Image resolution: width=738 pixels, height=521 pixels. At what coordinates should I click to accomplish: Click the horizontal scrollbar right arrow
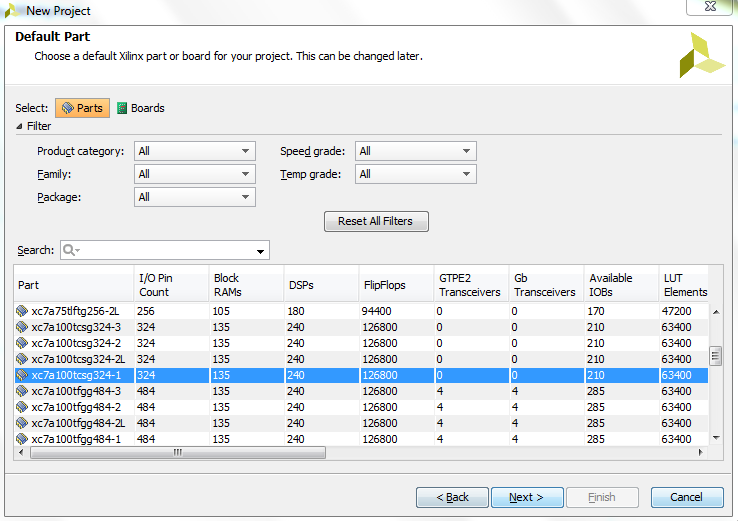point(701,453)
